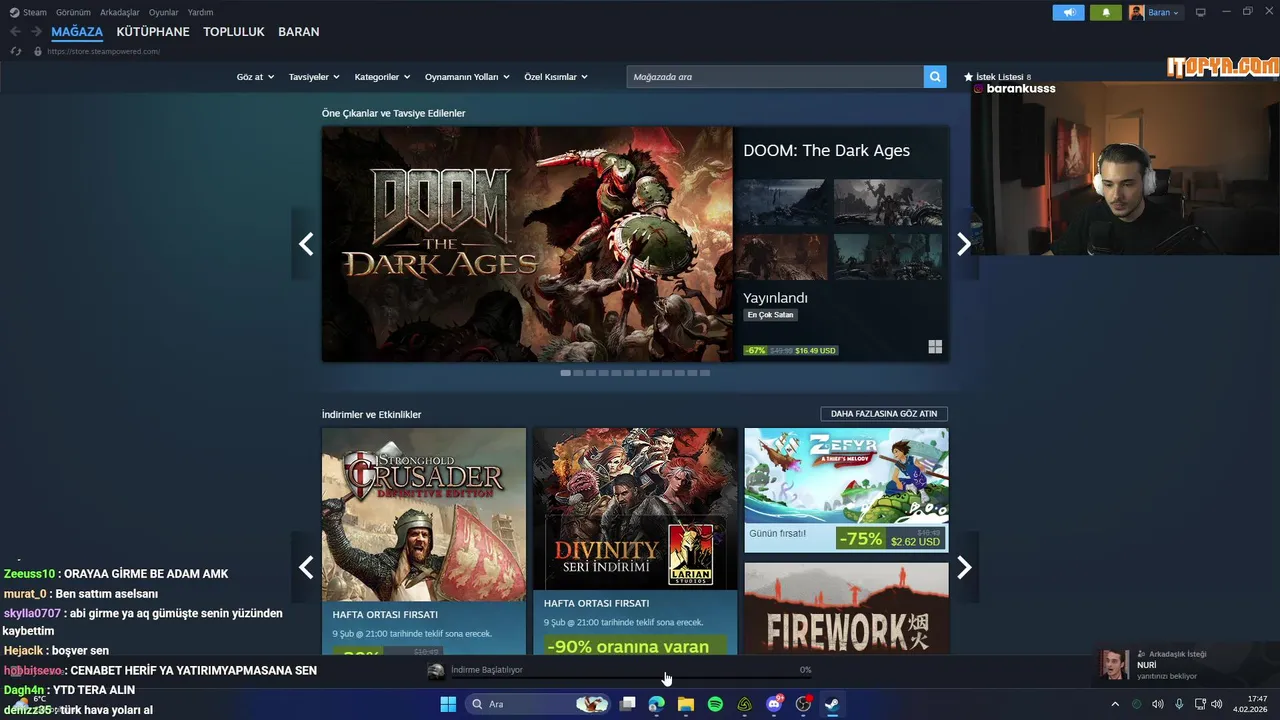Image resolution: width=1280 pixels, height=720 pixels.
Task: Open Task View on the taskbar
Action: 628,704
